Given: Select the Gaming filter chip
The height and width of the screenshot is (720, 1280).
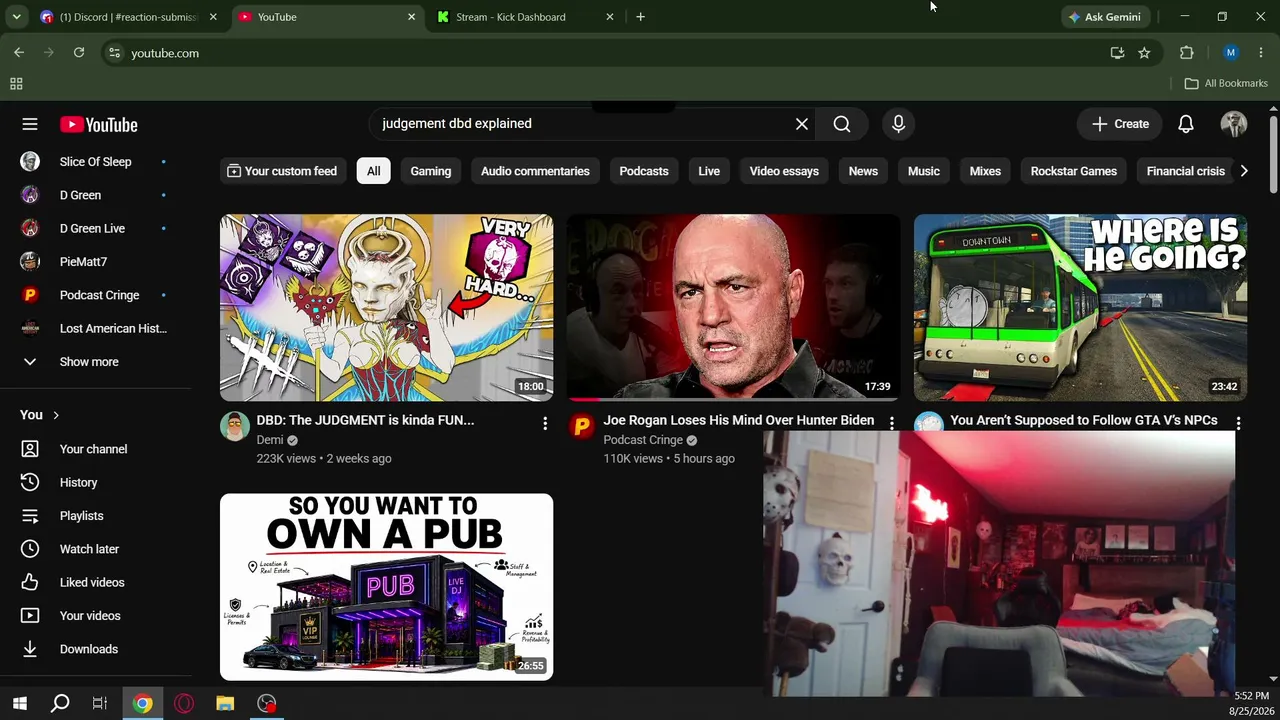Looking at the screenshot, I should coord(431,171).
